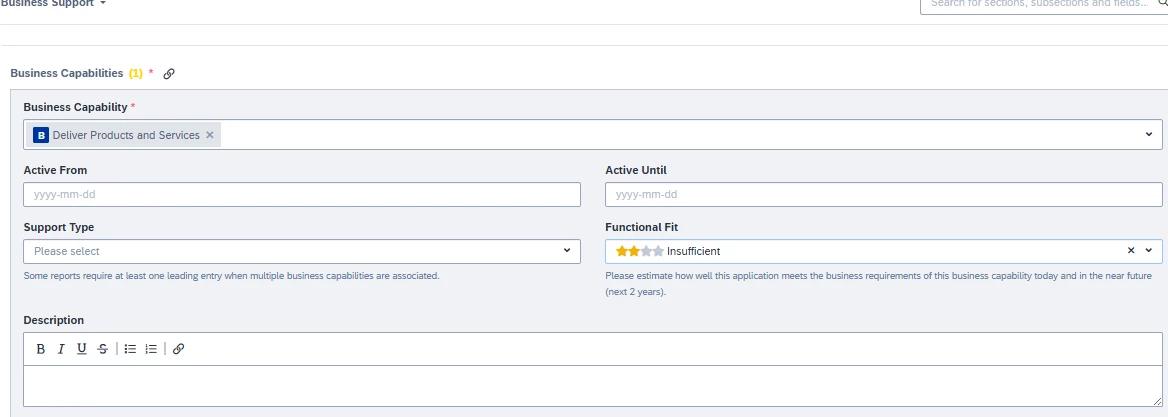Click link icon beside Business Capabilities heading
This screenshot has height=417, width=1168.
(169, 73)
